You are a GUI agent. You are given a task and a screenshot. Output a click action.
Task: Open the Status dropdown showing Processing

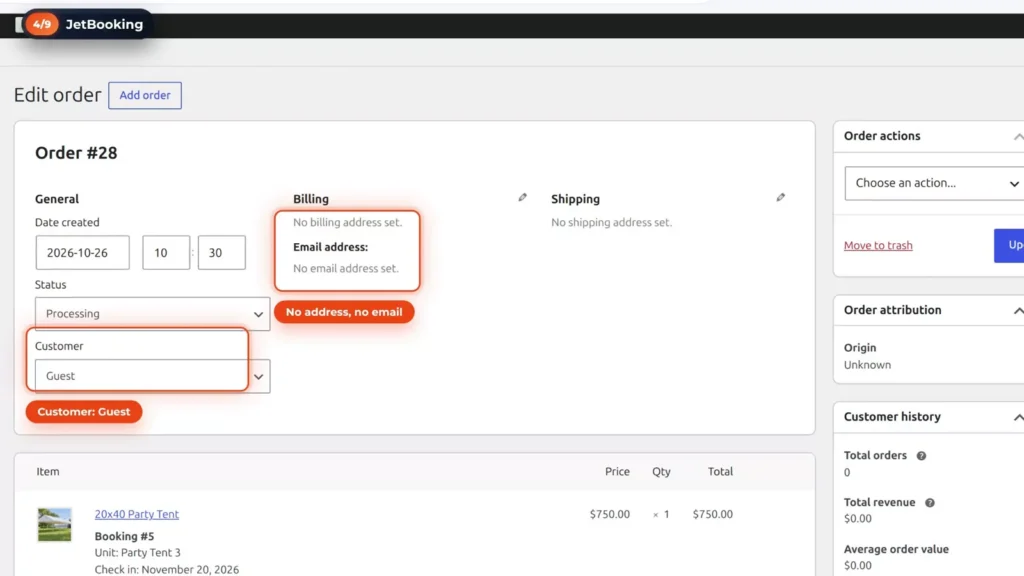[152, 313]
